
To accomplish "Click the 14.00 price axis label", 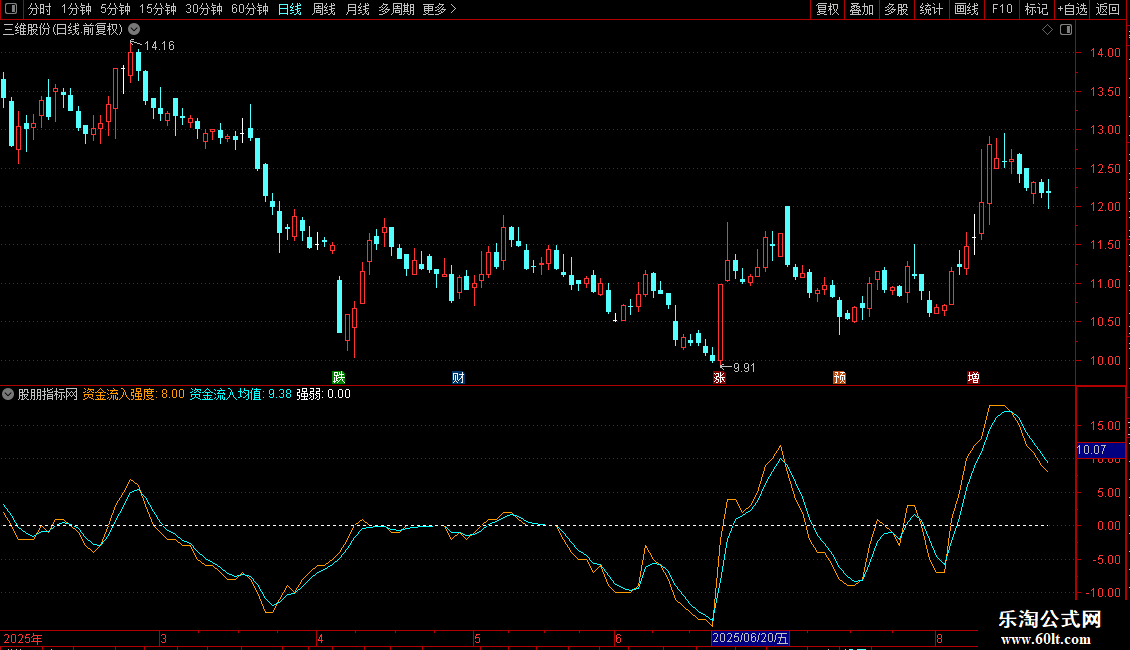I will (x=1105, y=53).
